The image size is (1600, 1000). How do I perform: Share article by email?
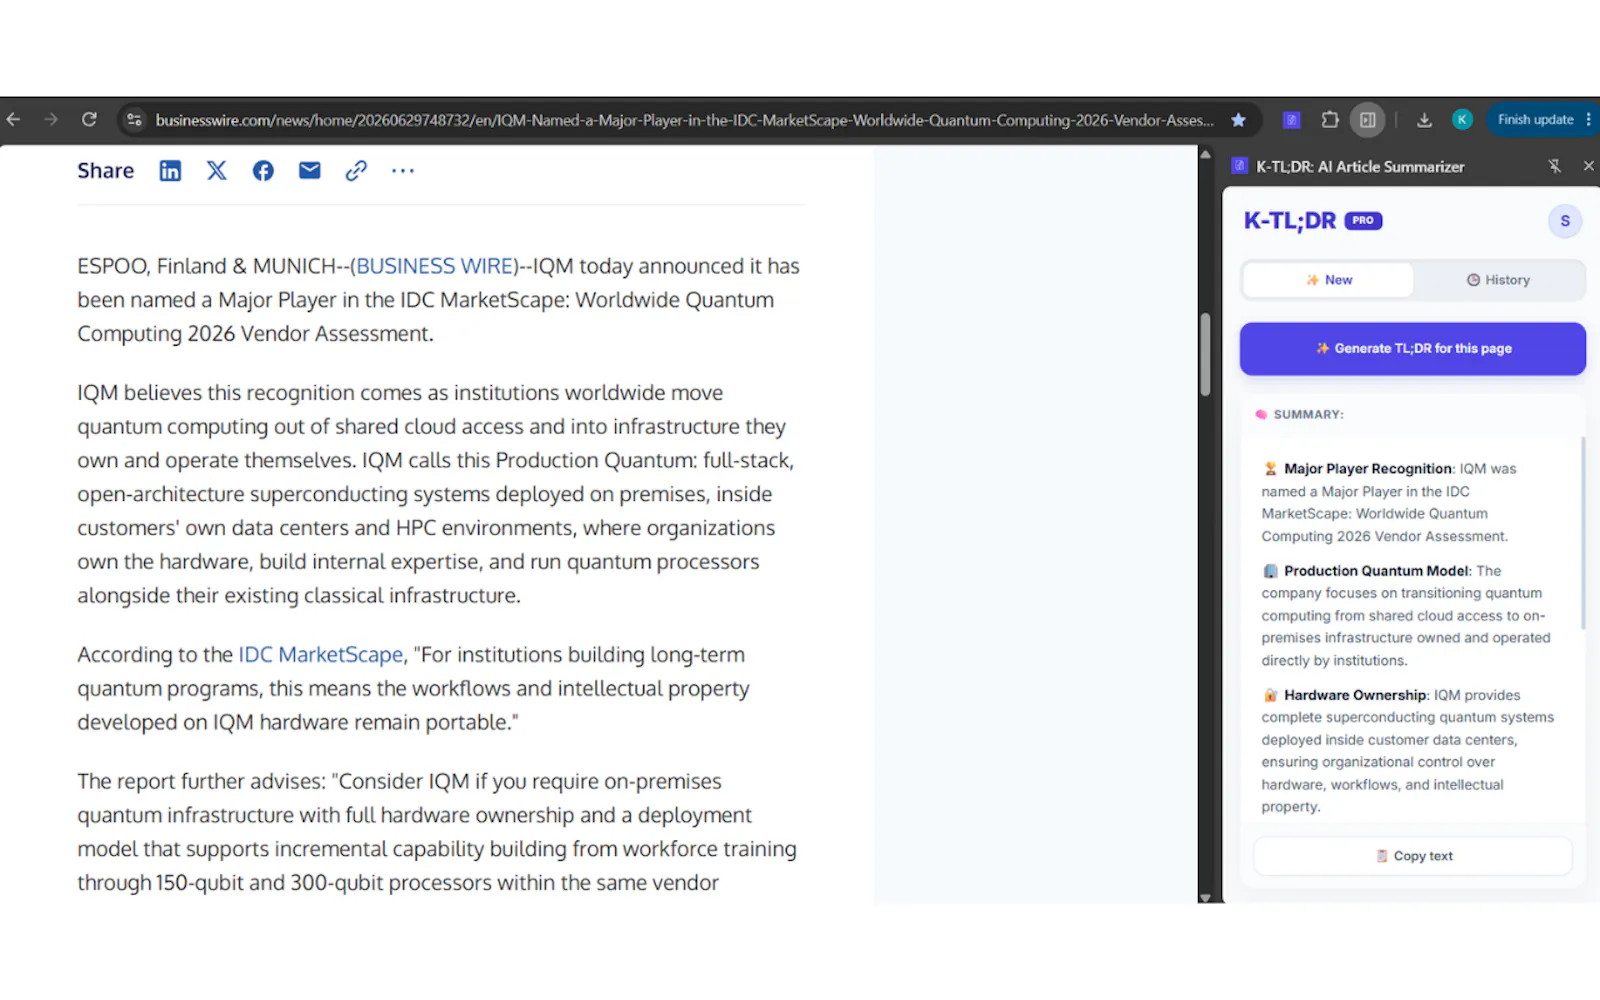point(310,171)
